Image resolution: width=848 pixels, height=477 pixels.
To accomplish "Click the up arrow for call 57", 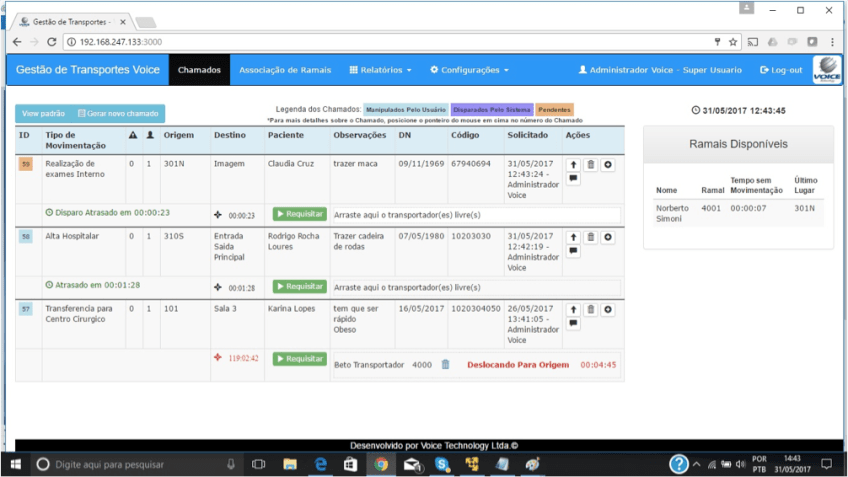I will [573, 310].
